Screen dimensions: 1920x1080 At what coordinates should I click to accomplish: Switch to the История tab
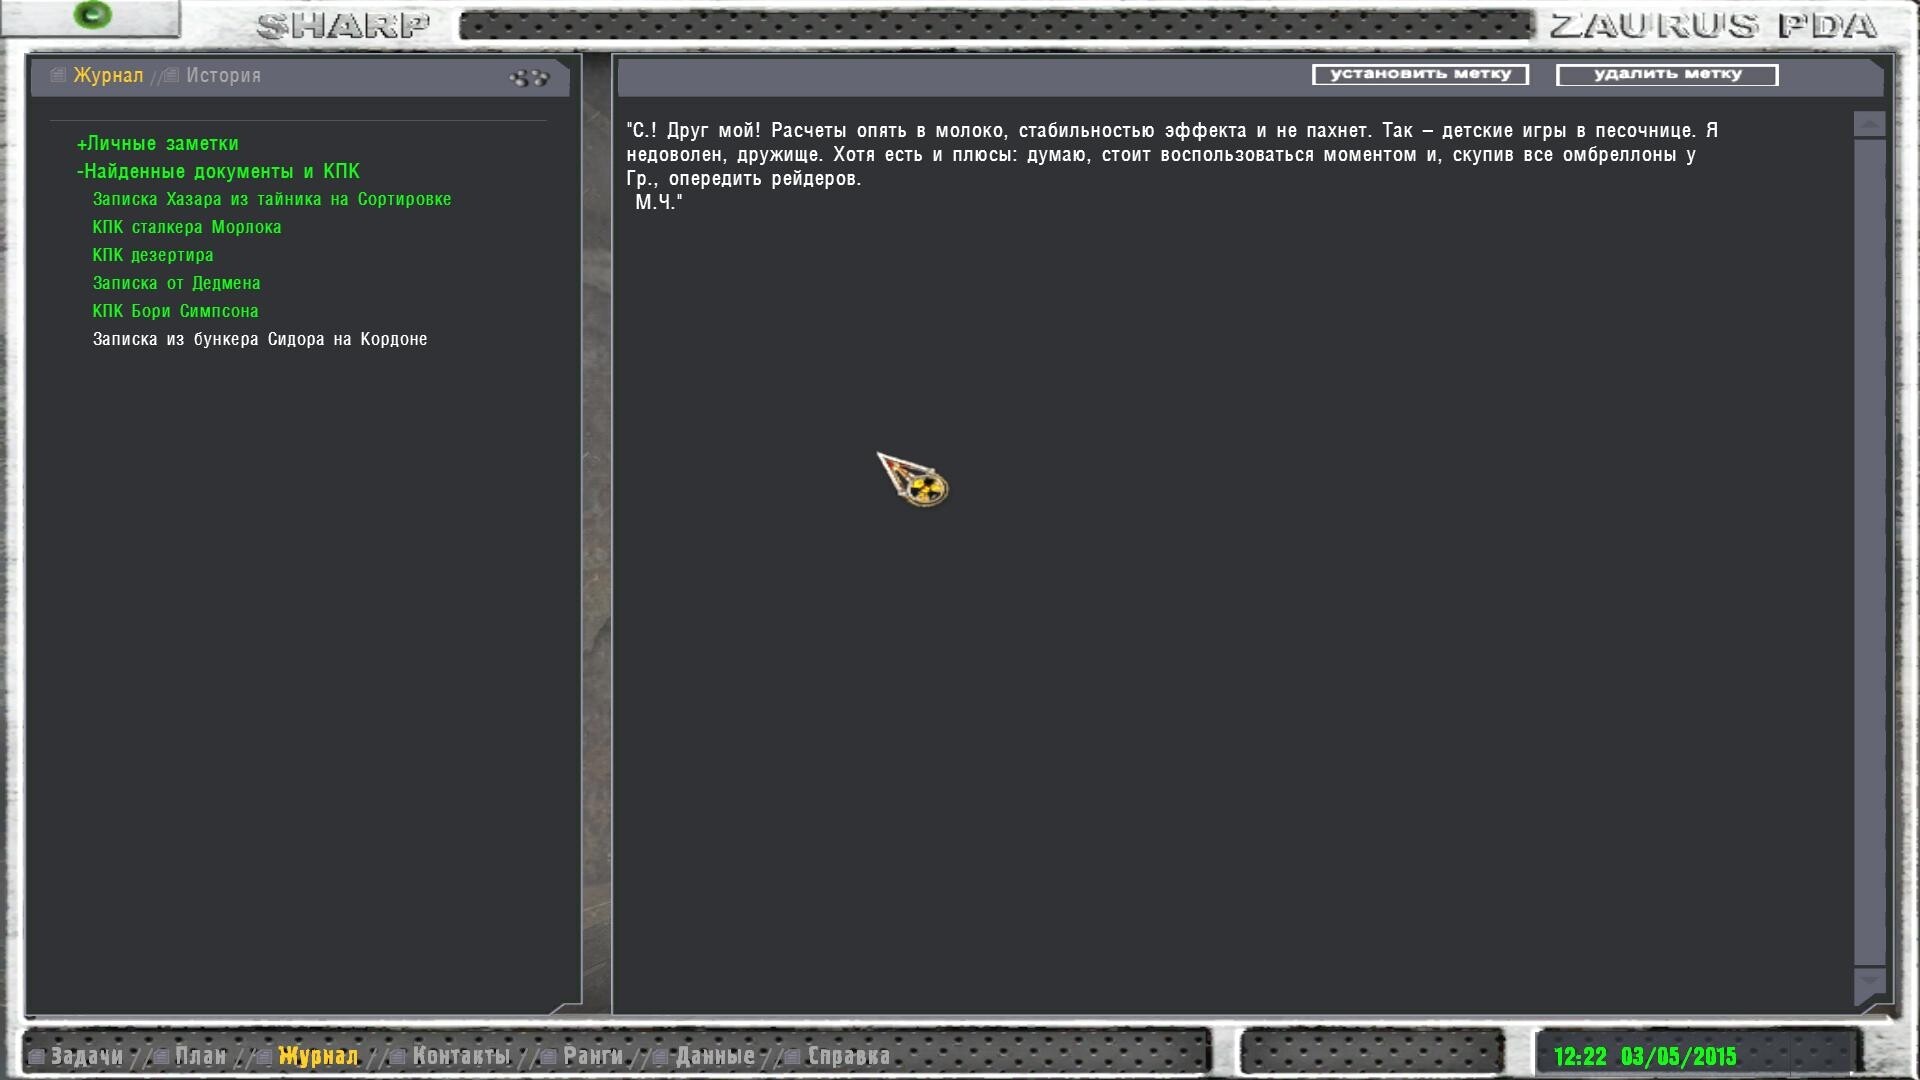coord(222,76)
